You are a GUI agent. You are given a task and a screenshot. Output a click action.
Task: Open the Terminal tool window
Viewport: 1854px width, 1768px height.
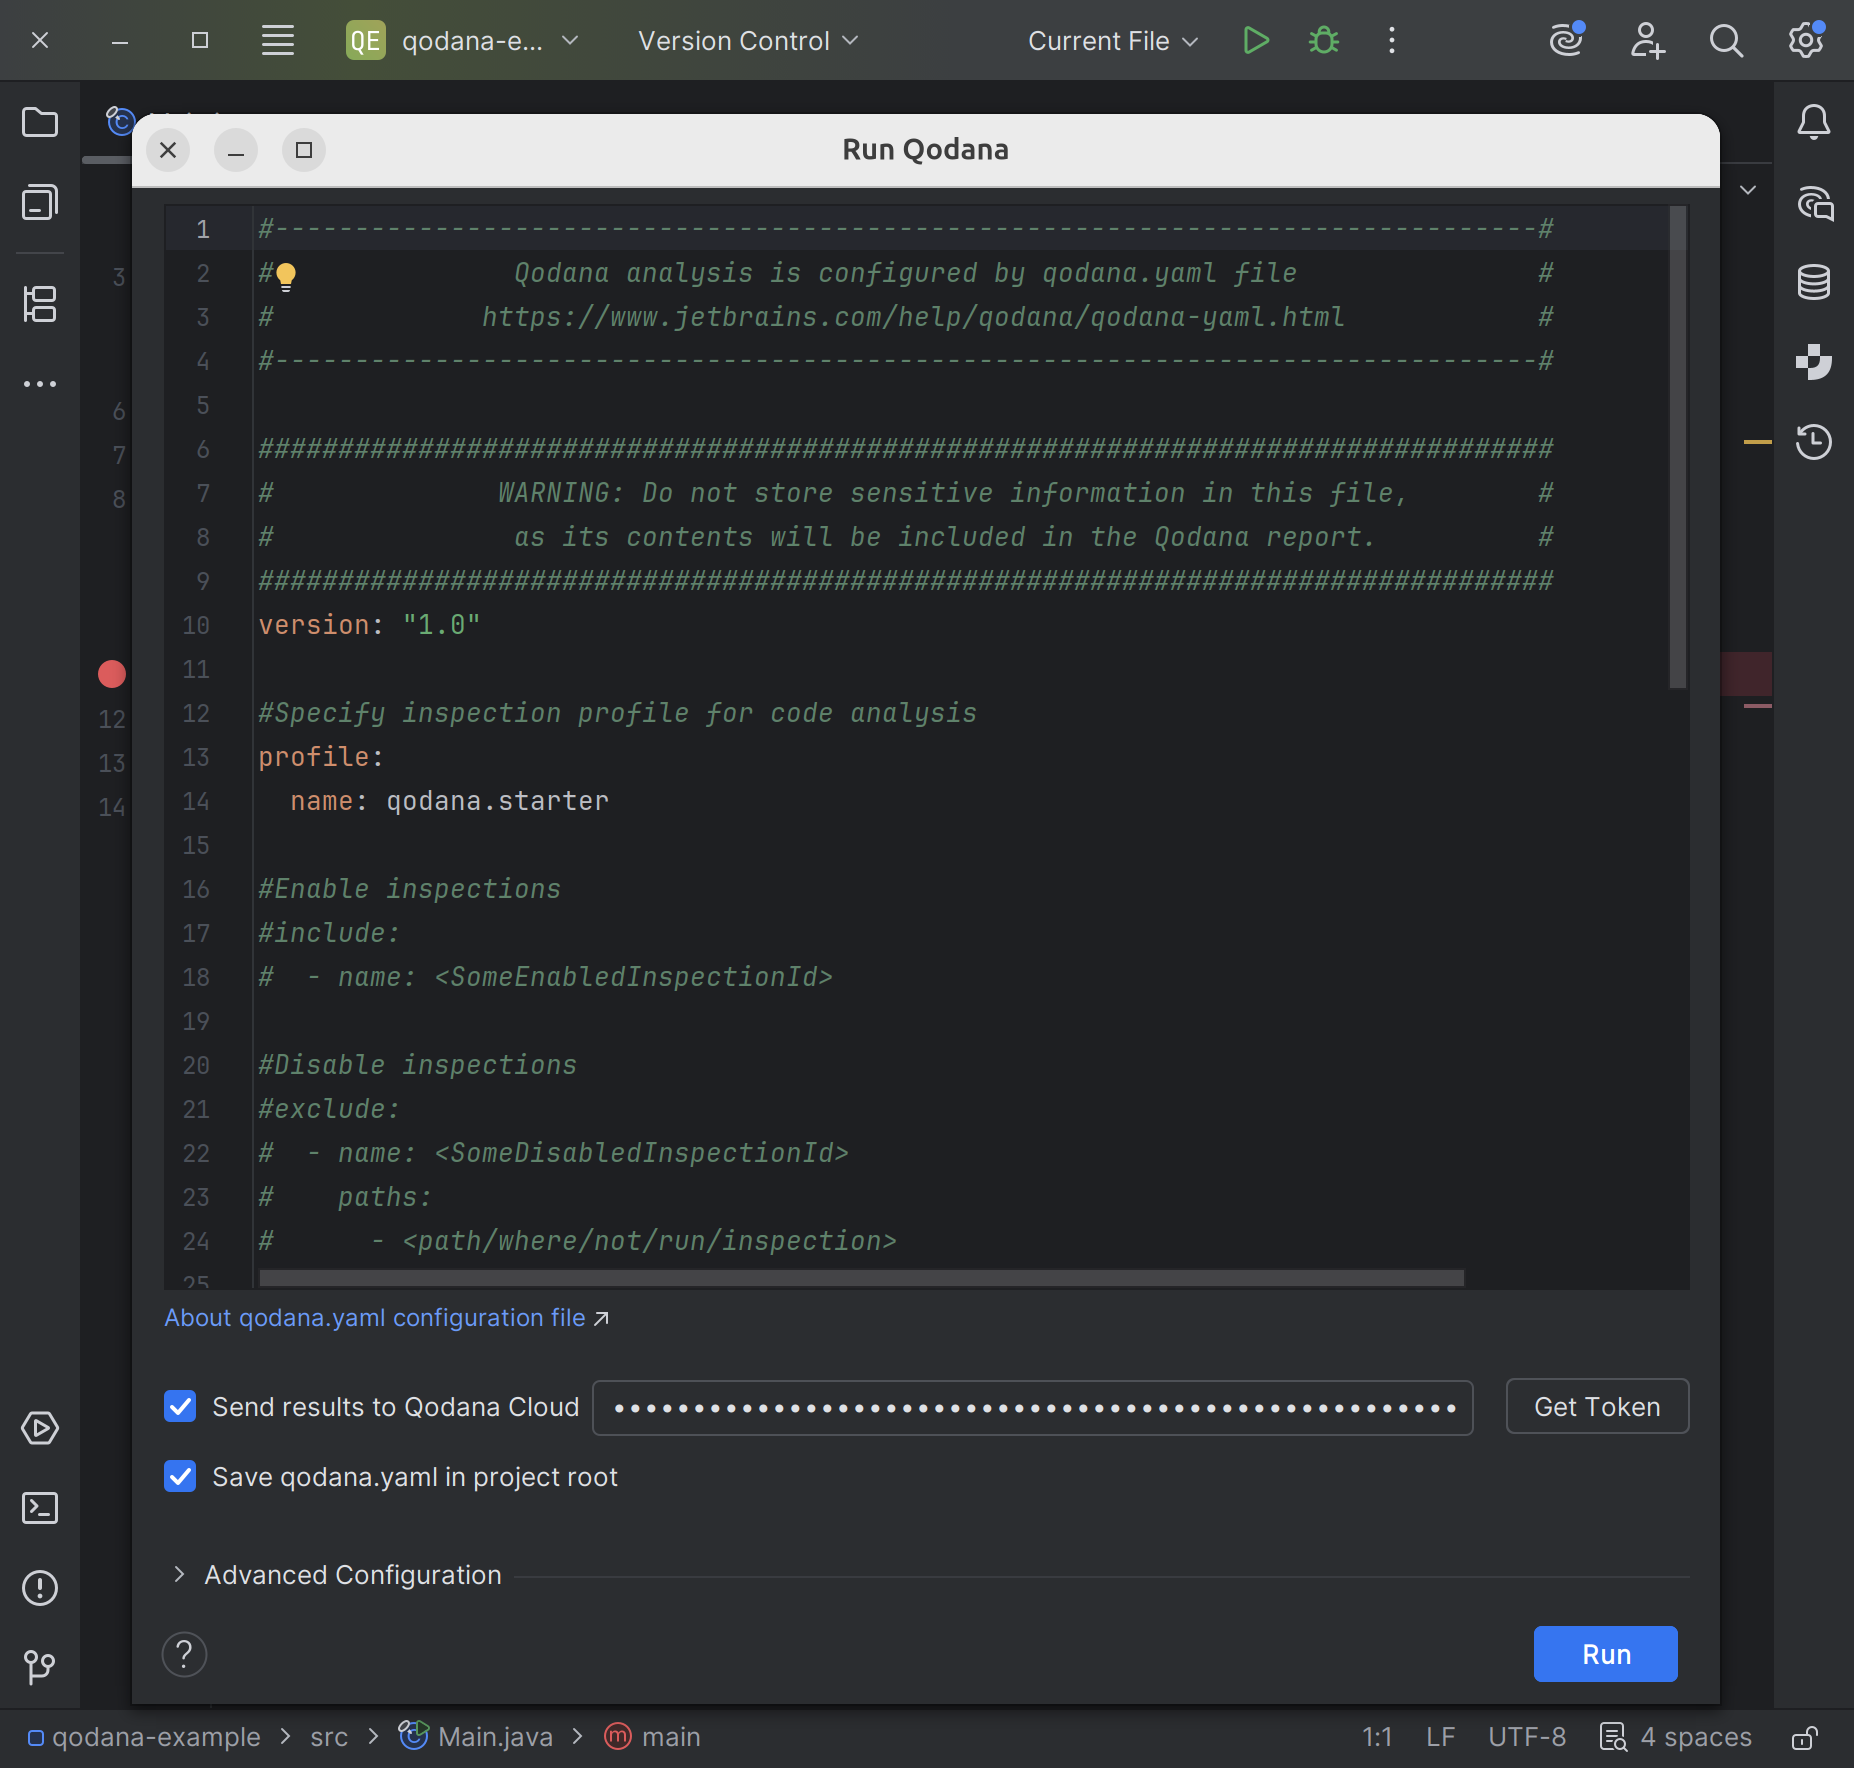pos(40,1508)
